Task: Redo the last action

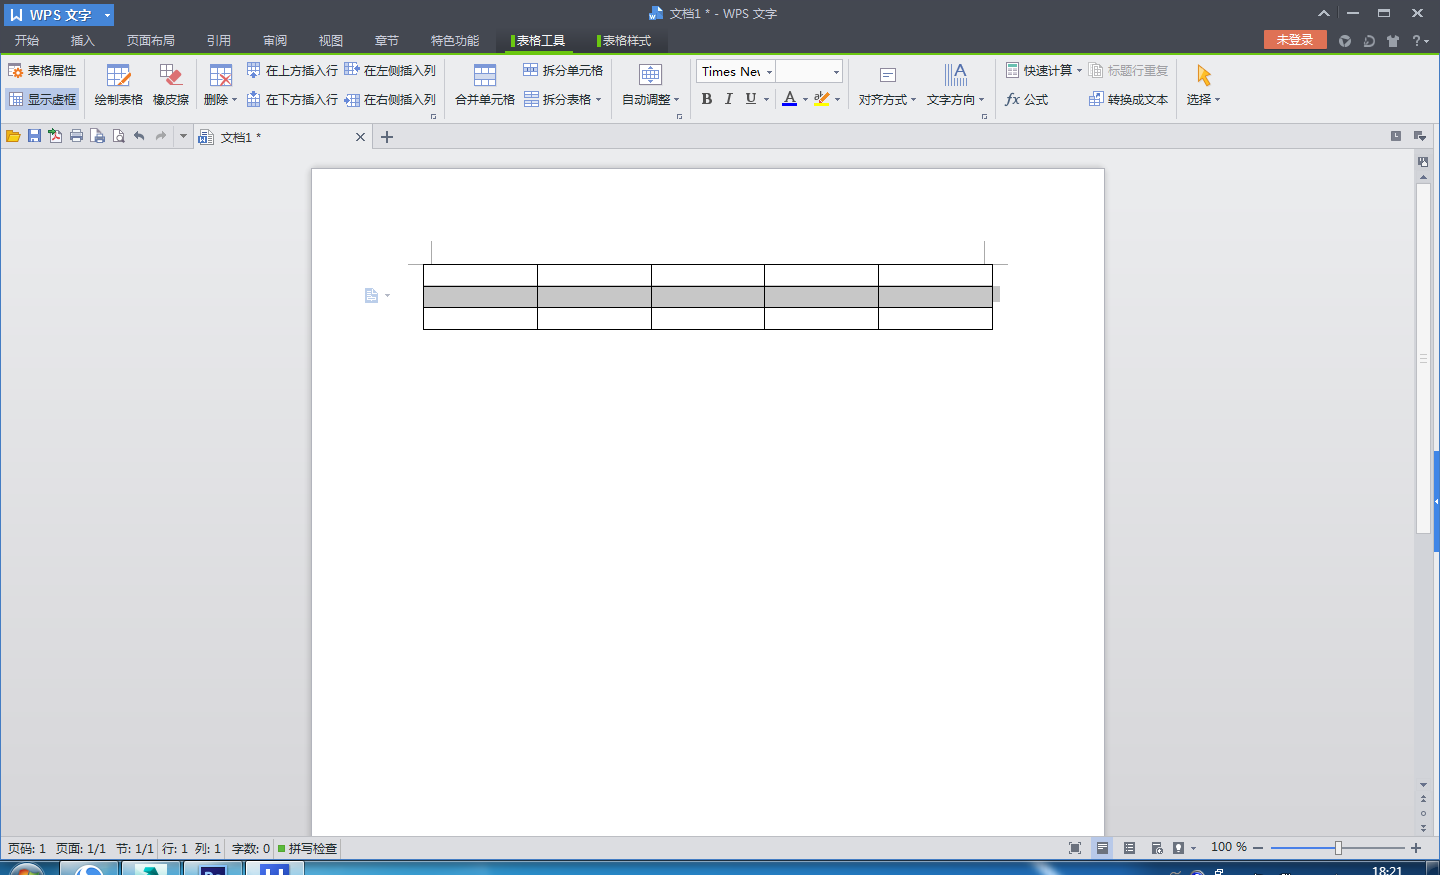Action: [161, 136]
